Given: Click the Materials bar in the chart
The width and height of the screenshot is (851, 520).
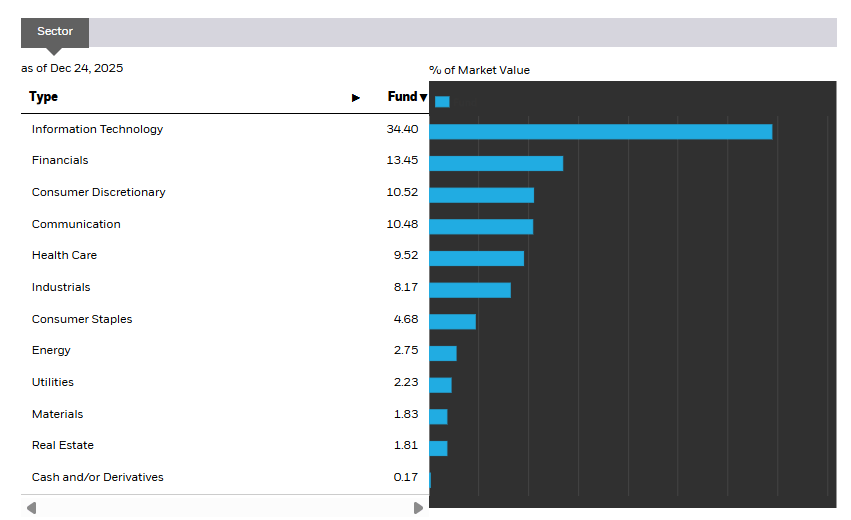Looking at the screenshot, I should tap(438, 416).
